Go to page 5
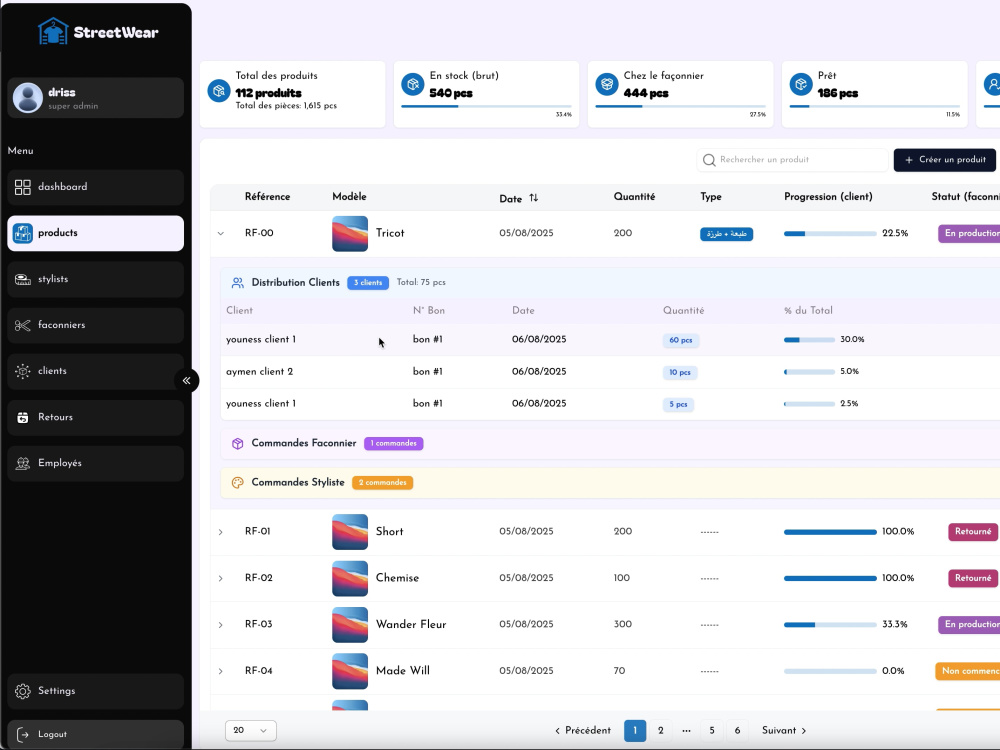This screenshot has width=1000, height=750. point(712,731)
